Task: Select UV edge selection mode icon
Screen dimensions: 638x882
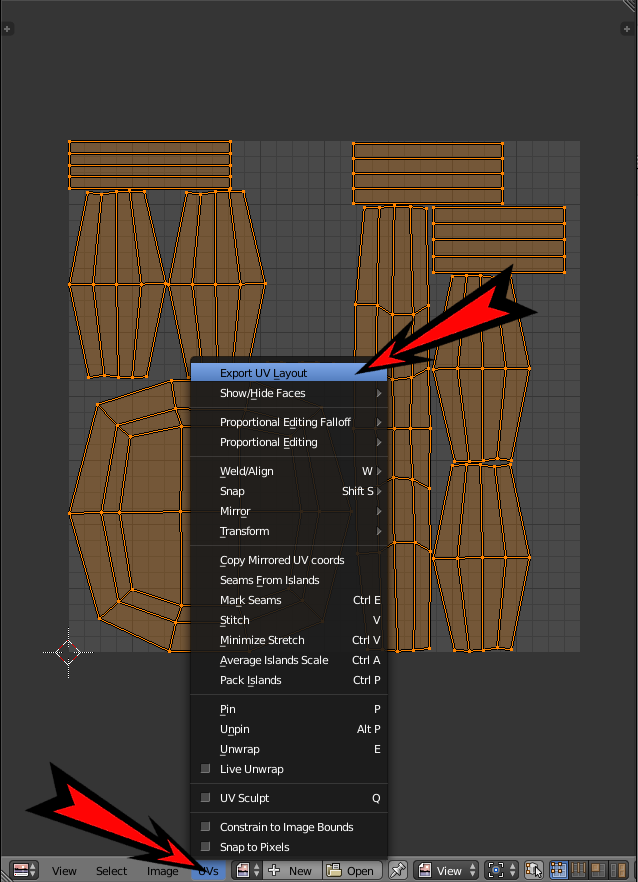Action: click(x=578, y=870)
